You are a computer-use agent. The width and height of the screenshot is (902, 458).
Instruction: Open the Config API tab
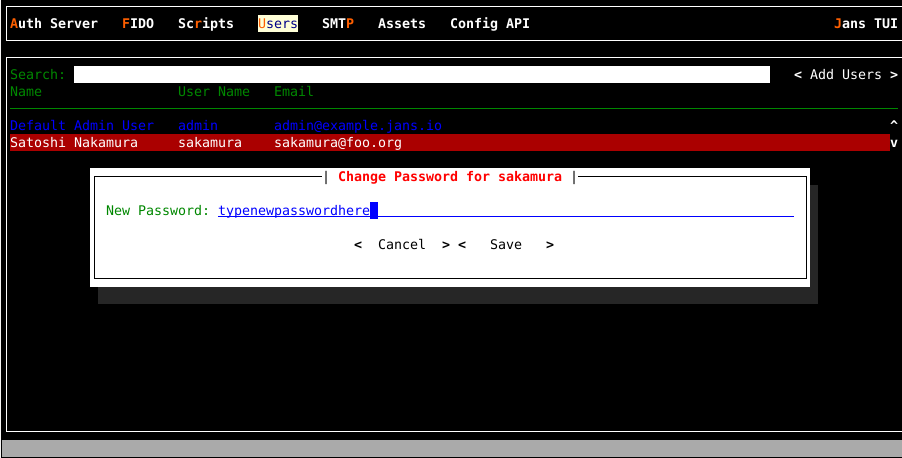489,23
